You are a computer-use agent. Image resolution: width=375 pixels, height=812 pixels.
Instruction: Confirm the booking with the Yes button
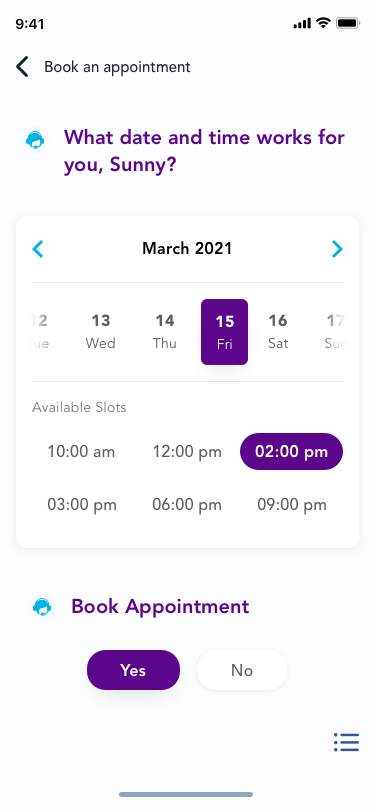(x=133, y=670)
